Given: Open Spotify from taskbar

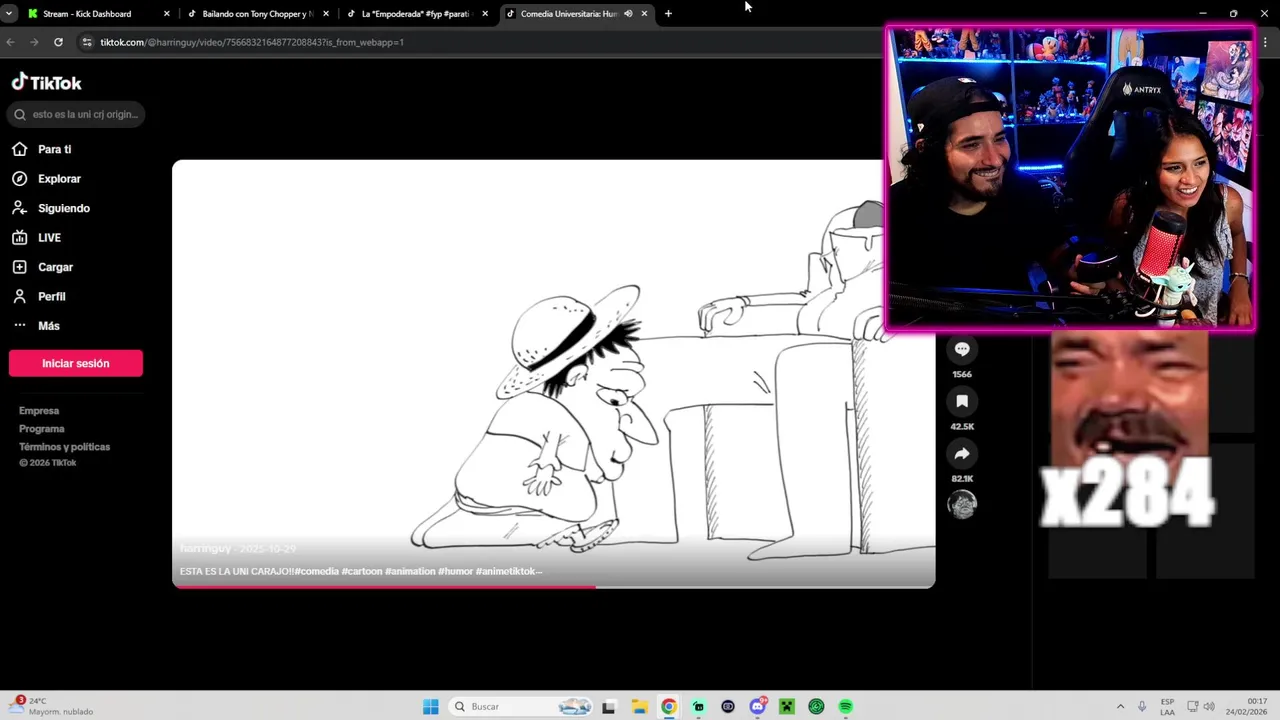Looking at the screenshot, I should pyautogui.click(x=846, y=707).
